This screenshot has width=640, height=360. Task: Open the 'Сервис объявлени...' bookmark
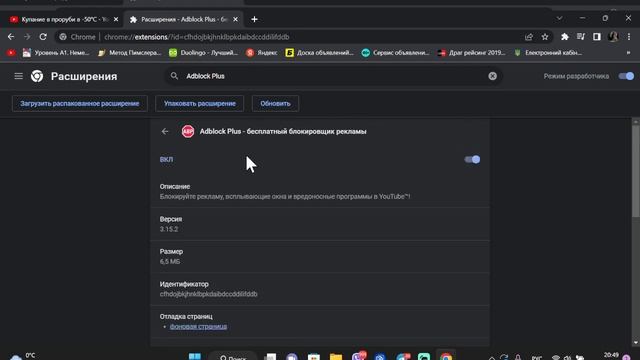[x=396, y=53]
